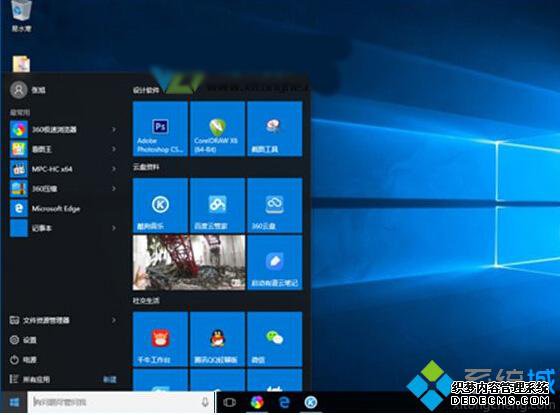Open Task View on the taskbar
Screen dimensions: 560x415
click(x=229, y=402)
